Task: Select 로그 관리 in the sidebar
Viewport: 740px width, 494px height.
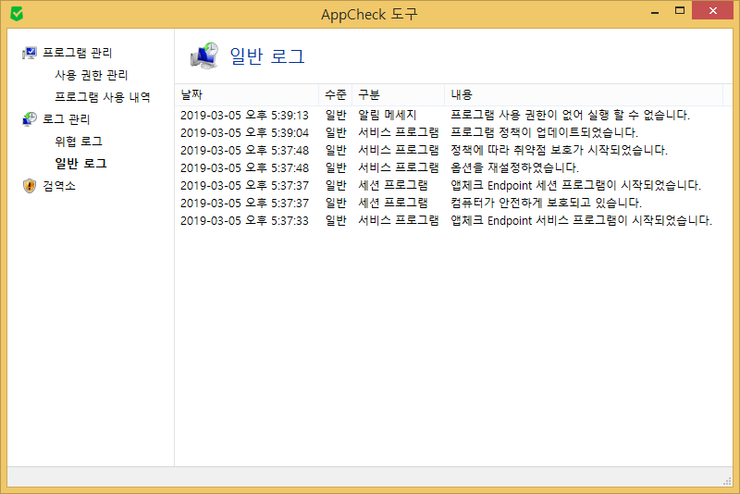Action: click(66, 119)
